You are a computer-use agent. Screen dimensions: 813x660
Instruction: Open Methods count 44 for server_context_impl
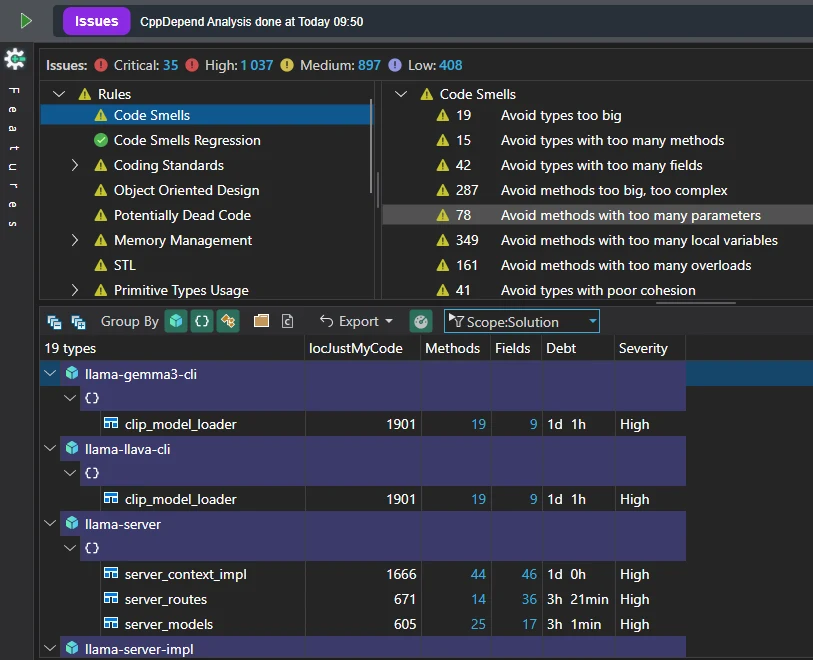(478, 574)
